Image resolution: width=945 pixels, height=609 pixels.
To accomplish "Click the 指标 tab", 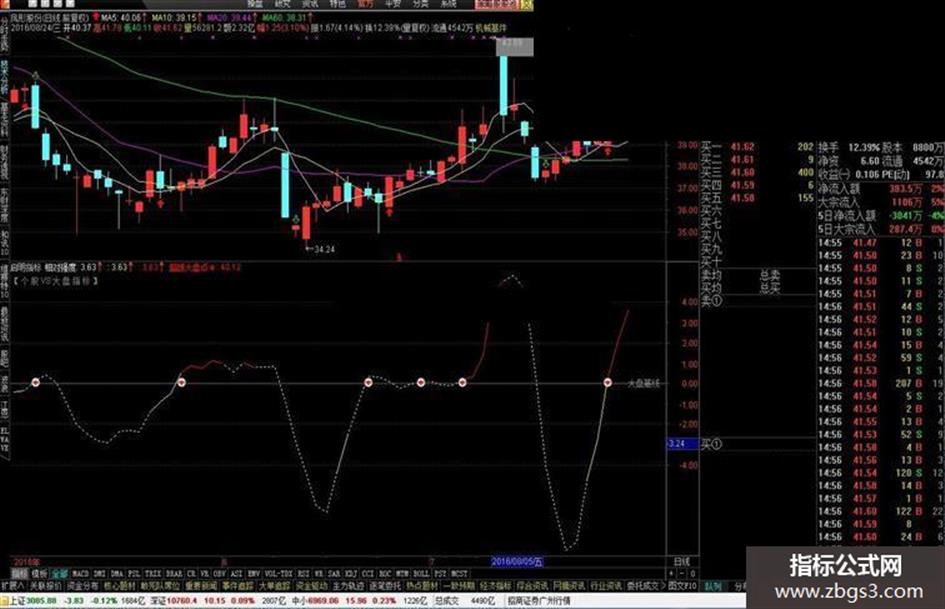I will pyautogui.click(x=20, y=573).
